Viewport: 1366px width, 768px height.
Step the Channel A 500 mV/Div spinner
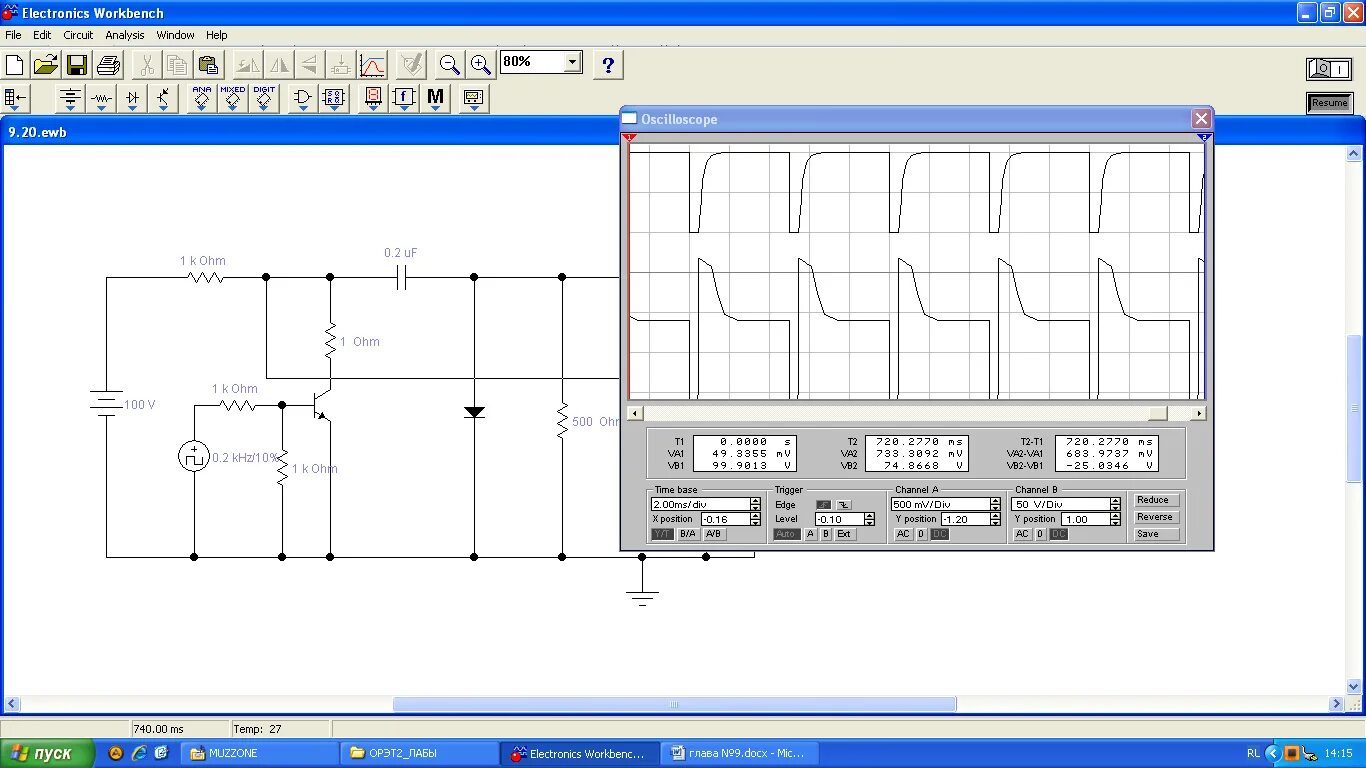(x=995, y=505)
